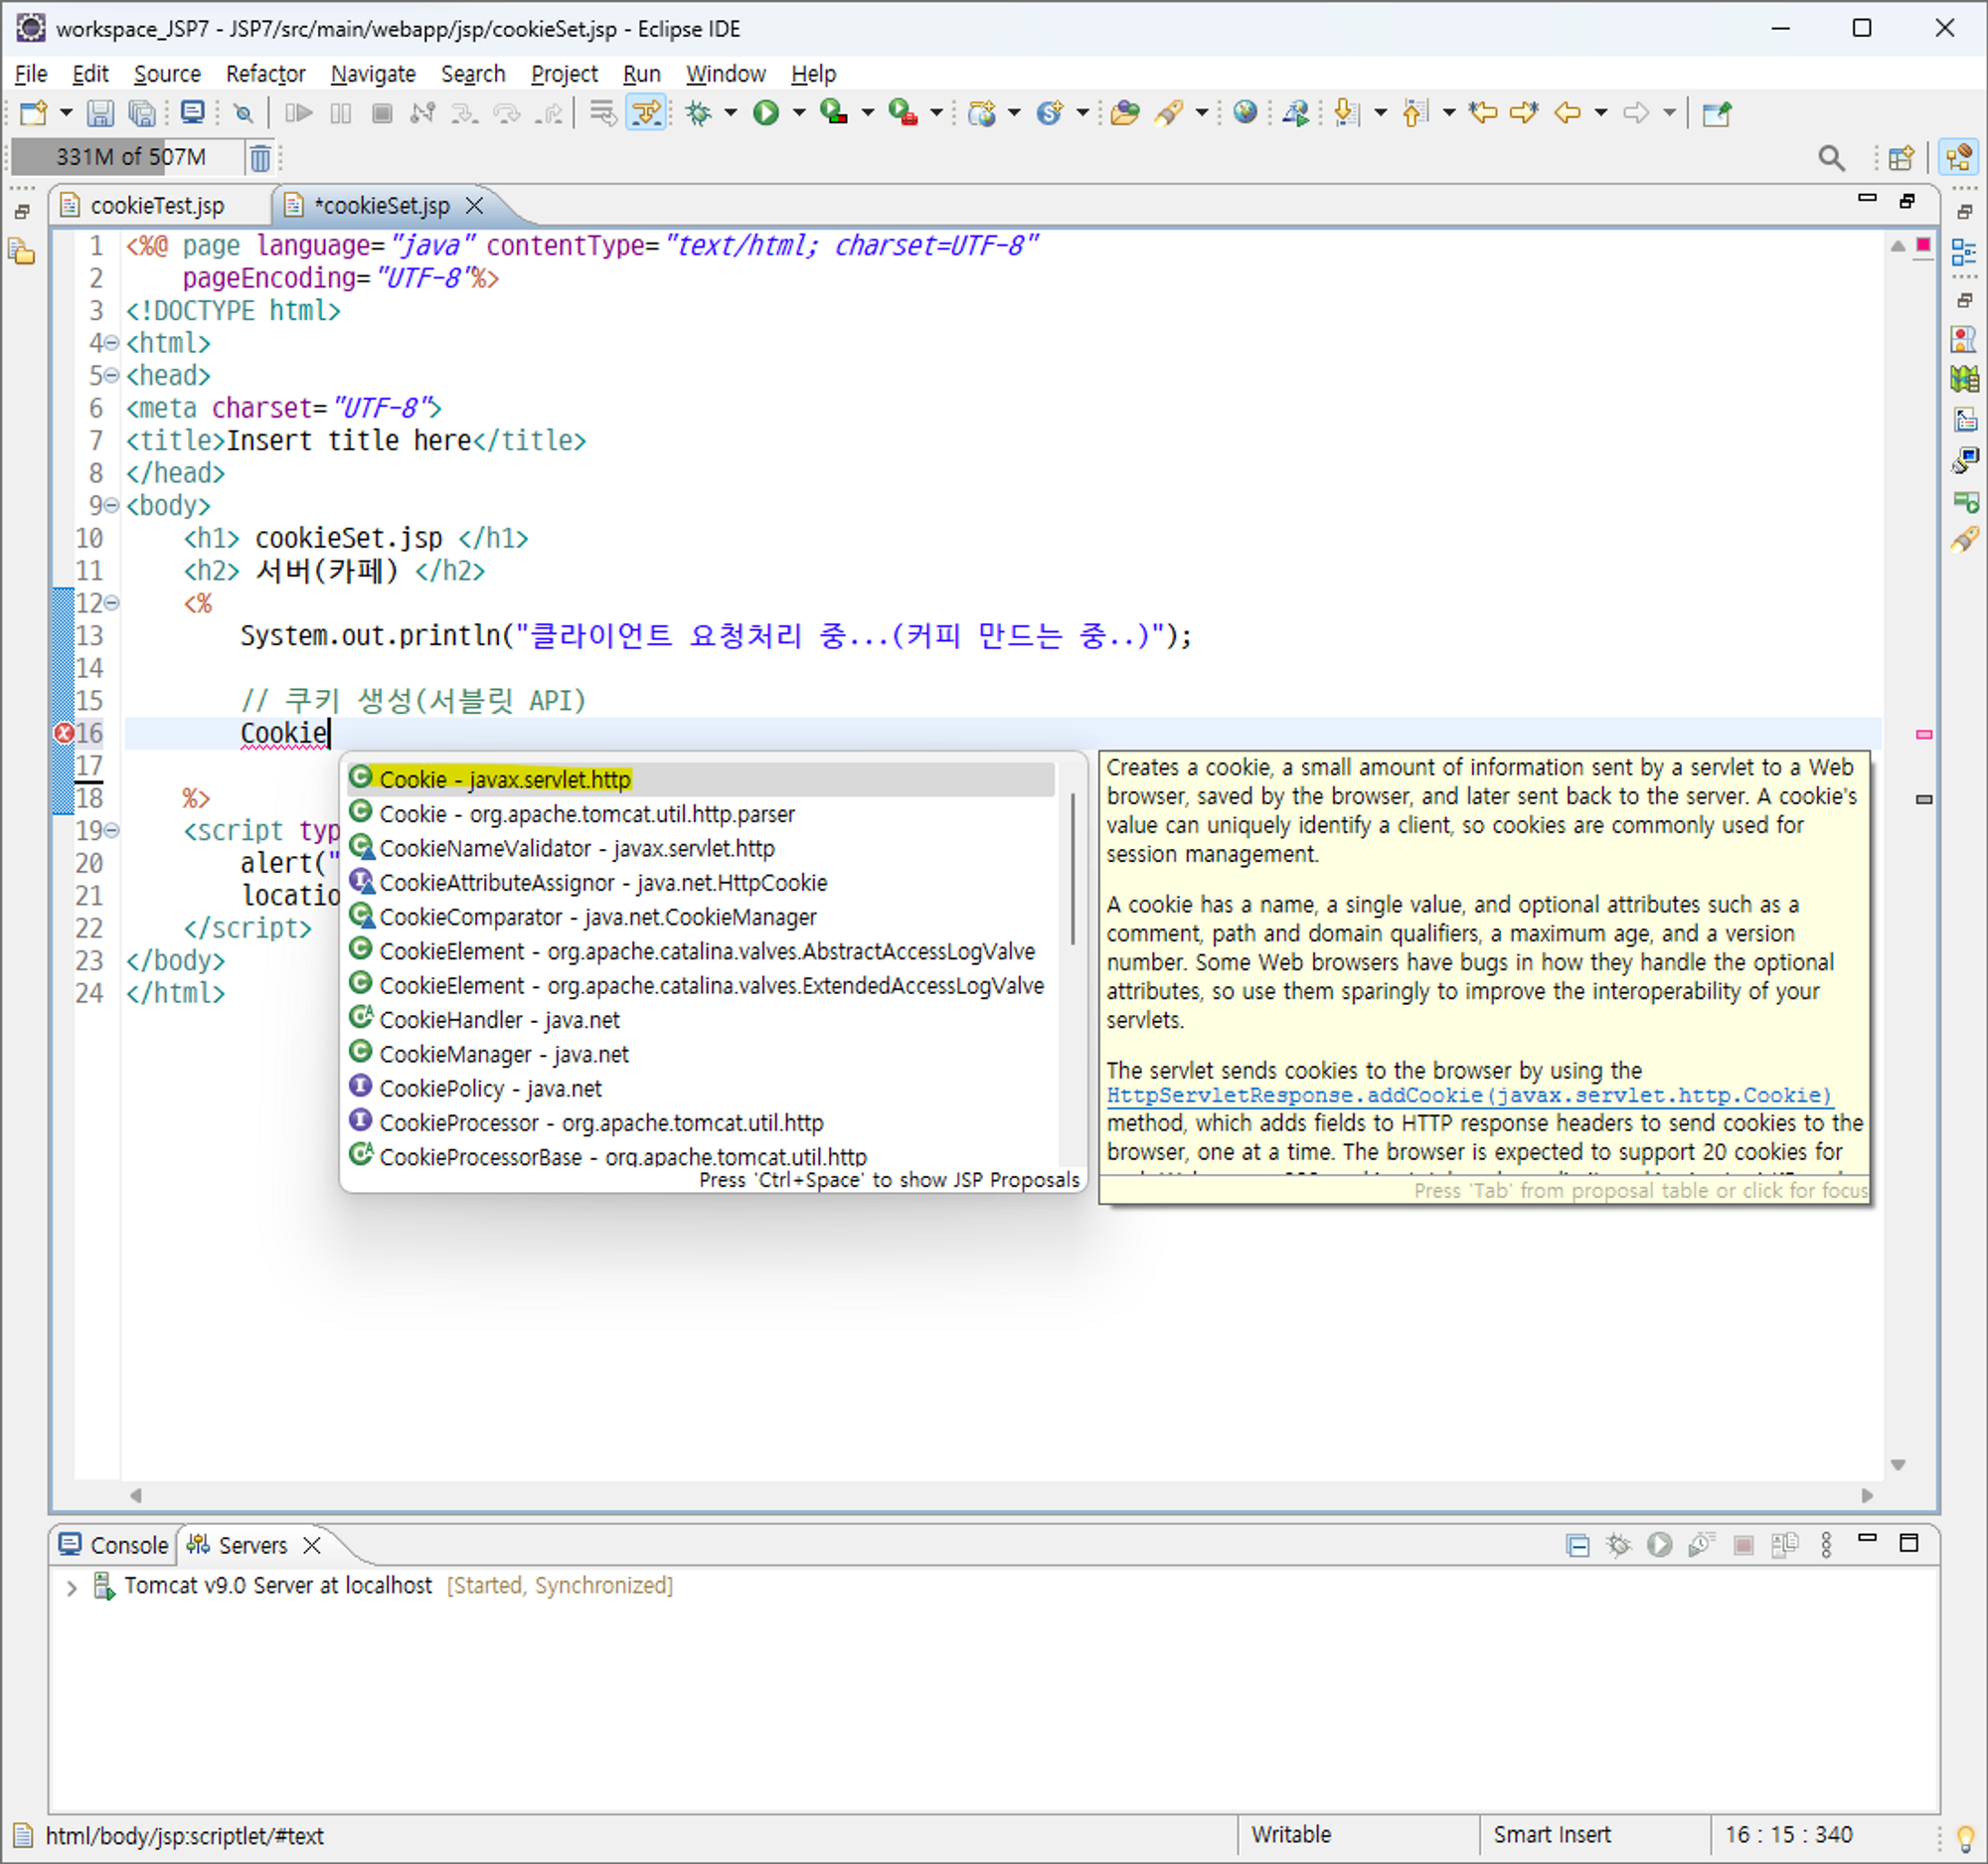Image resolution: width=1988 pixels, height=1864 pixels.
Task: Save the file with the Save icon
Action: tap(100, 113)
